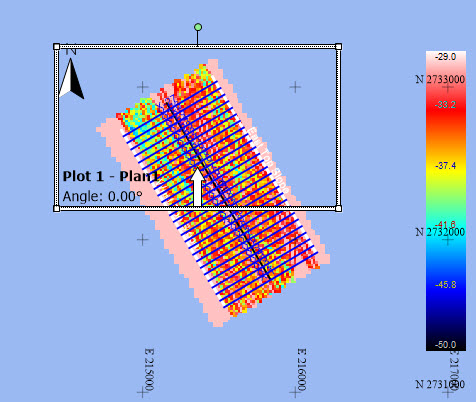Select the top-left corner handle of plot frame
The image size is (476, 402).
[x=57, y=47]
